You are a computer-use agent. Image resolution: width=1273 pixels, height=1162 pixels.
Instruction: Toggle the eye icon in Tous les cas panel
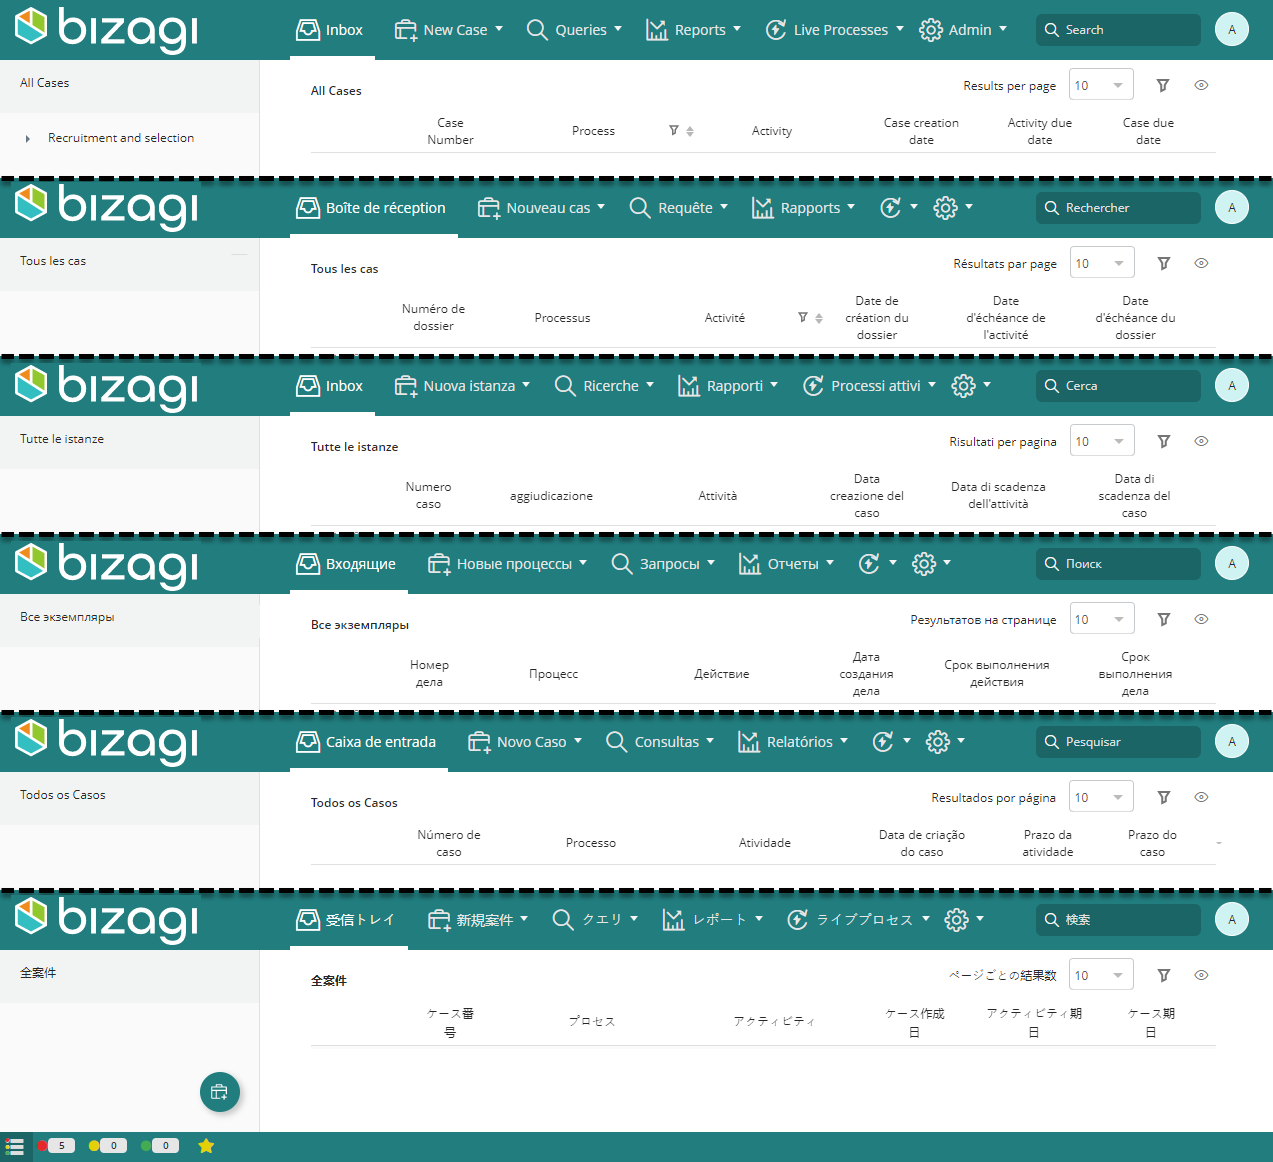tap(1202, 264)
